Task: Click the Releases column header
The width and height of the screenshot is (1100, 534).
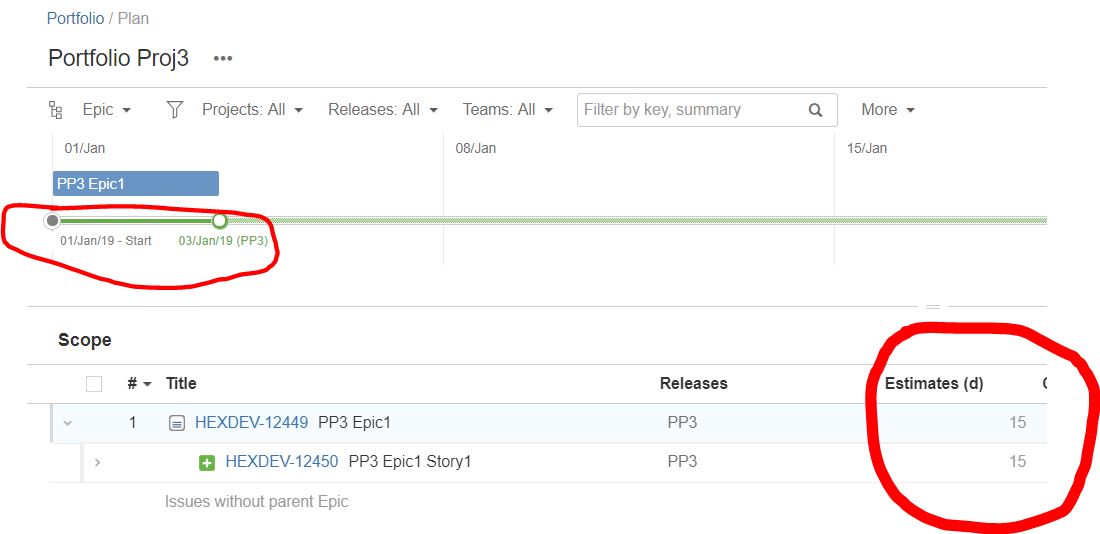Action: tap(694, 384)
